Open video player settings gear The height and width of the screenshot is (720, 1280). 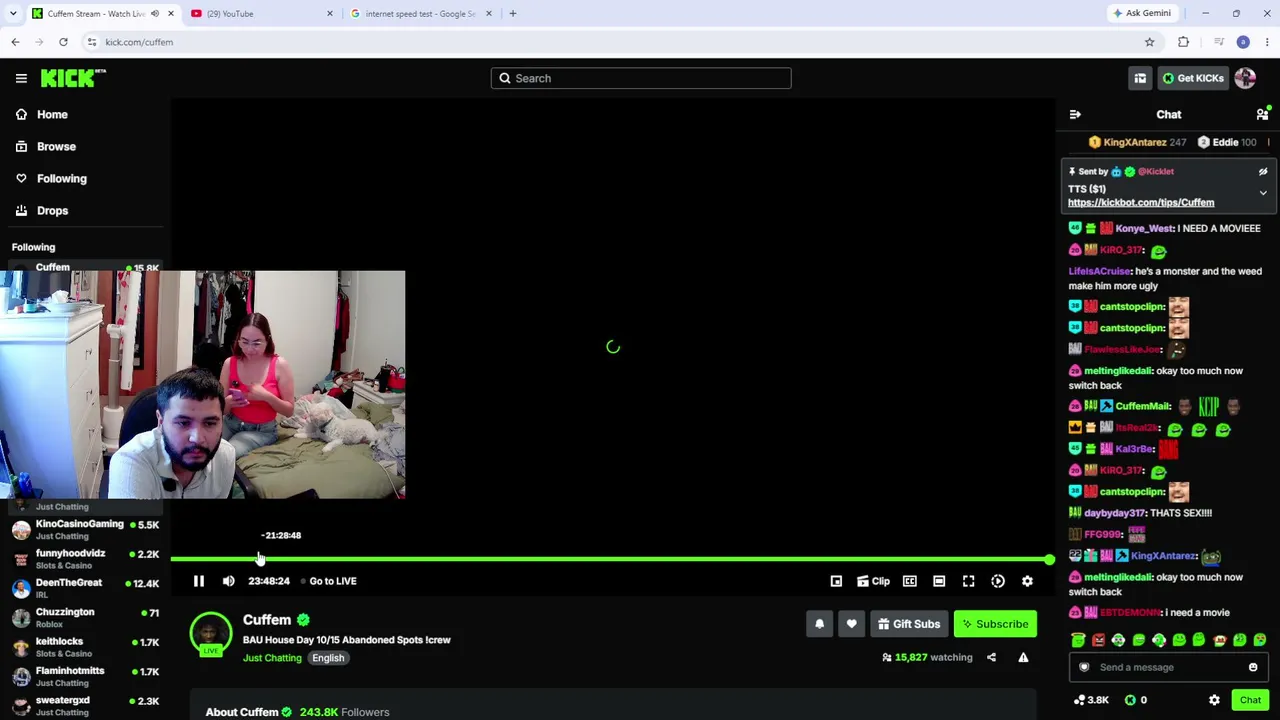[1027, 581]
